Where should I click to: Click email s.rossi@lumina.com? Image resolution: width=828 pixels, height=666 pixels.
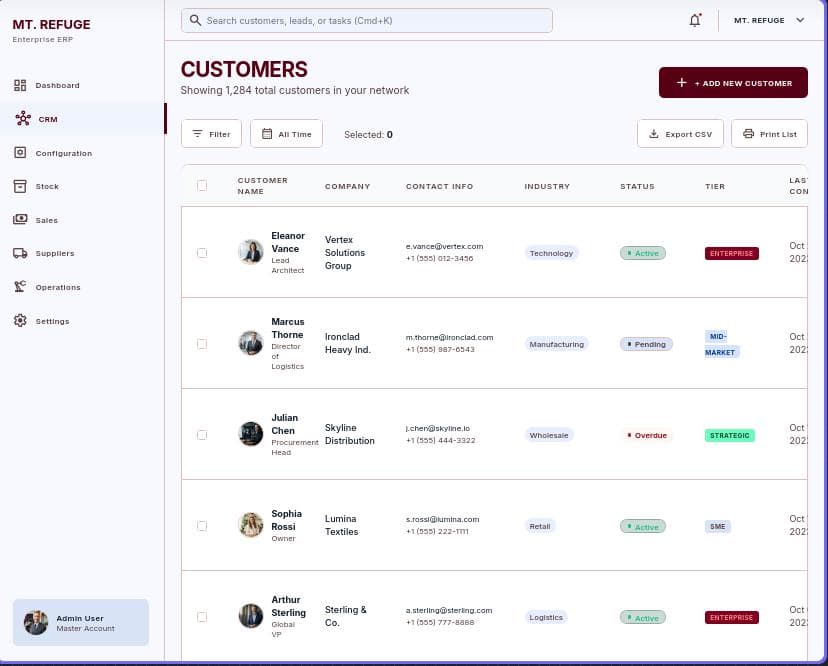pyautogui.click(x=443, y=519)
